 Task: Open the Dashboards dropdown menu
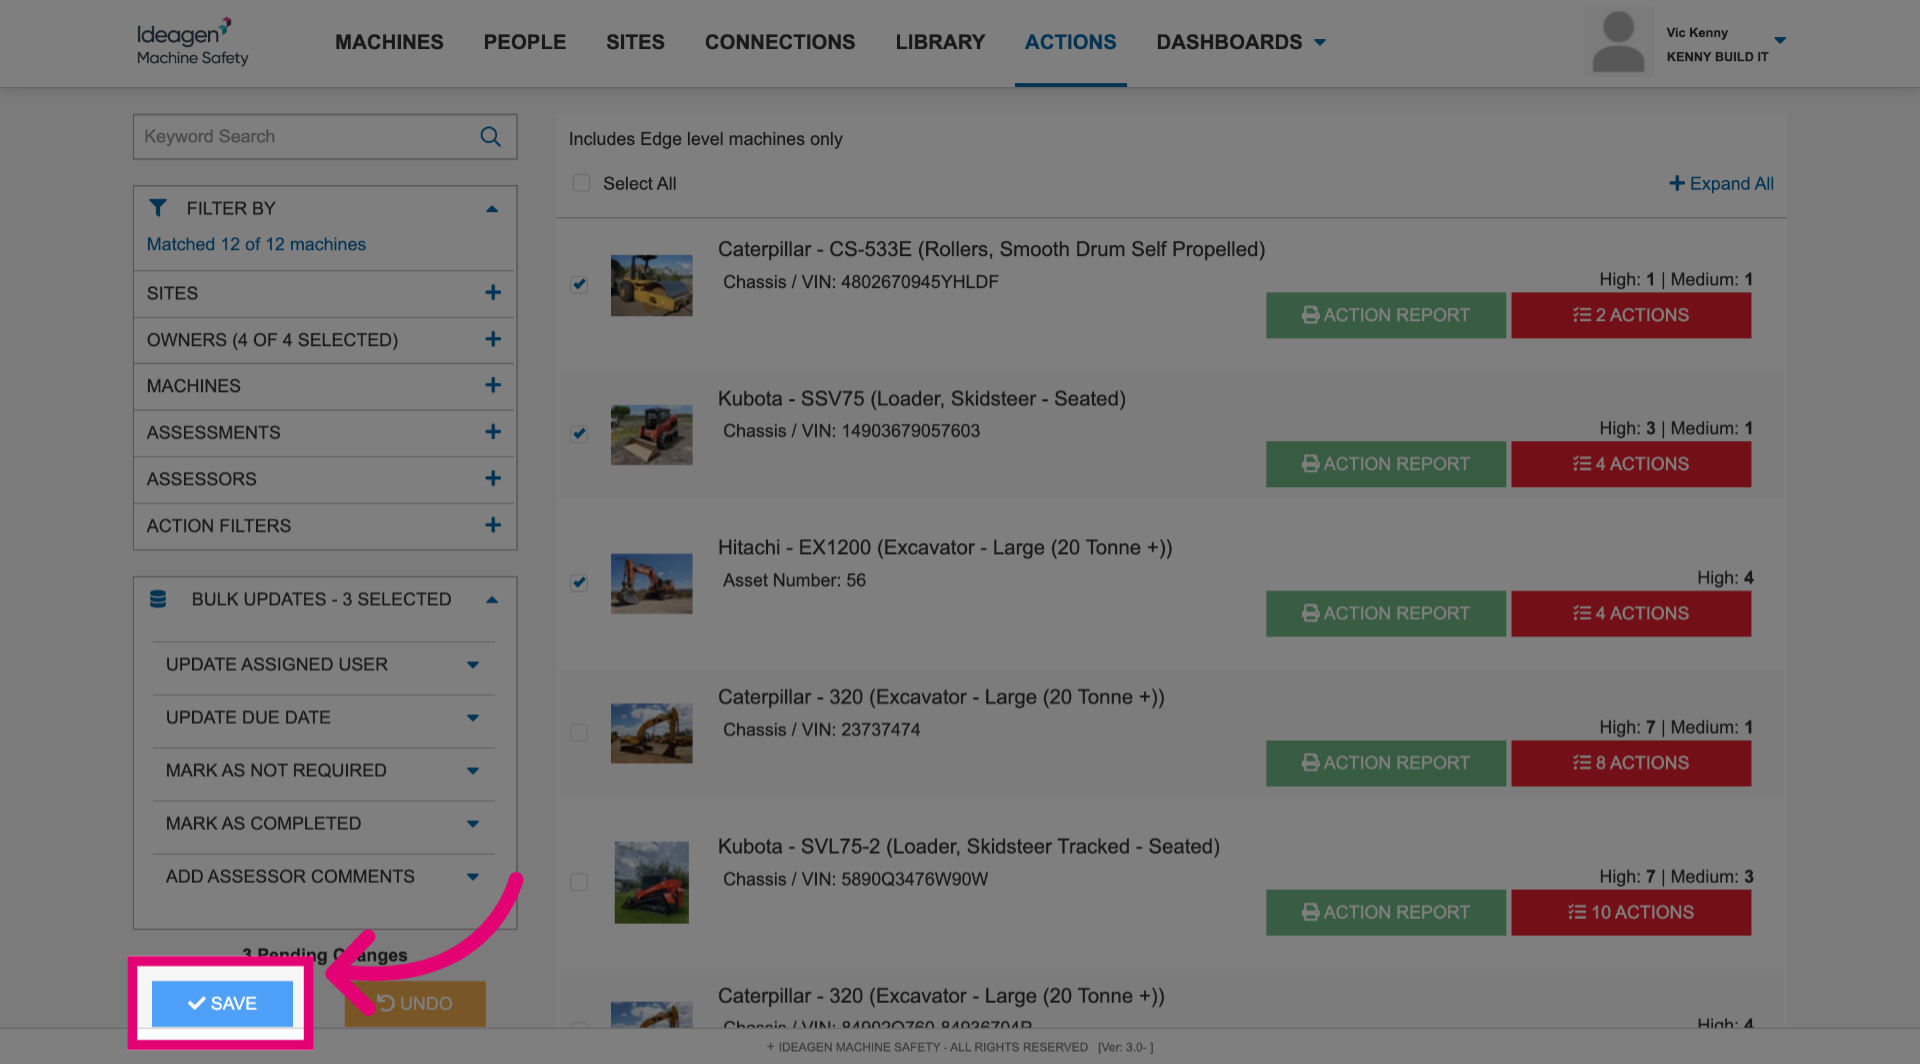click(1241, 42)
